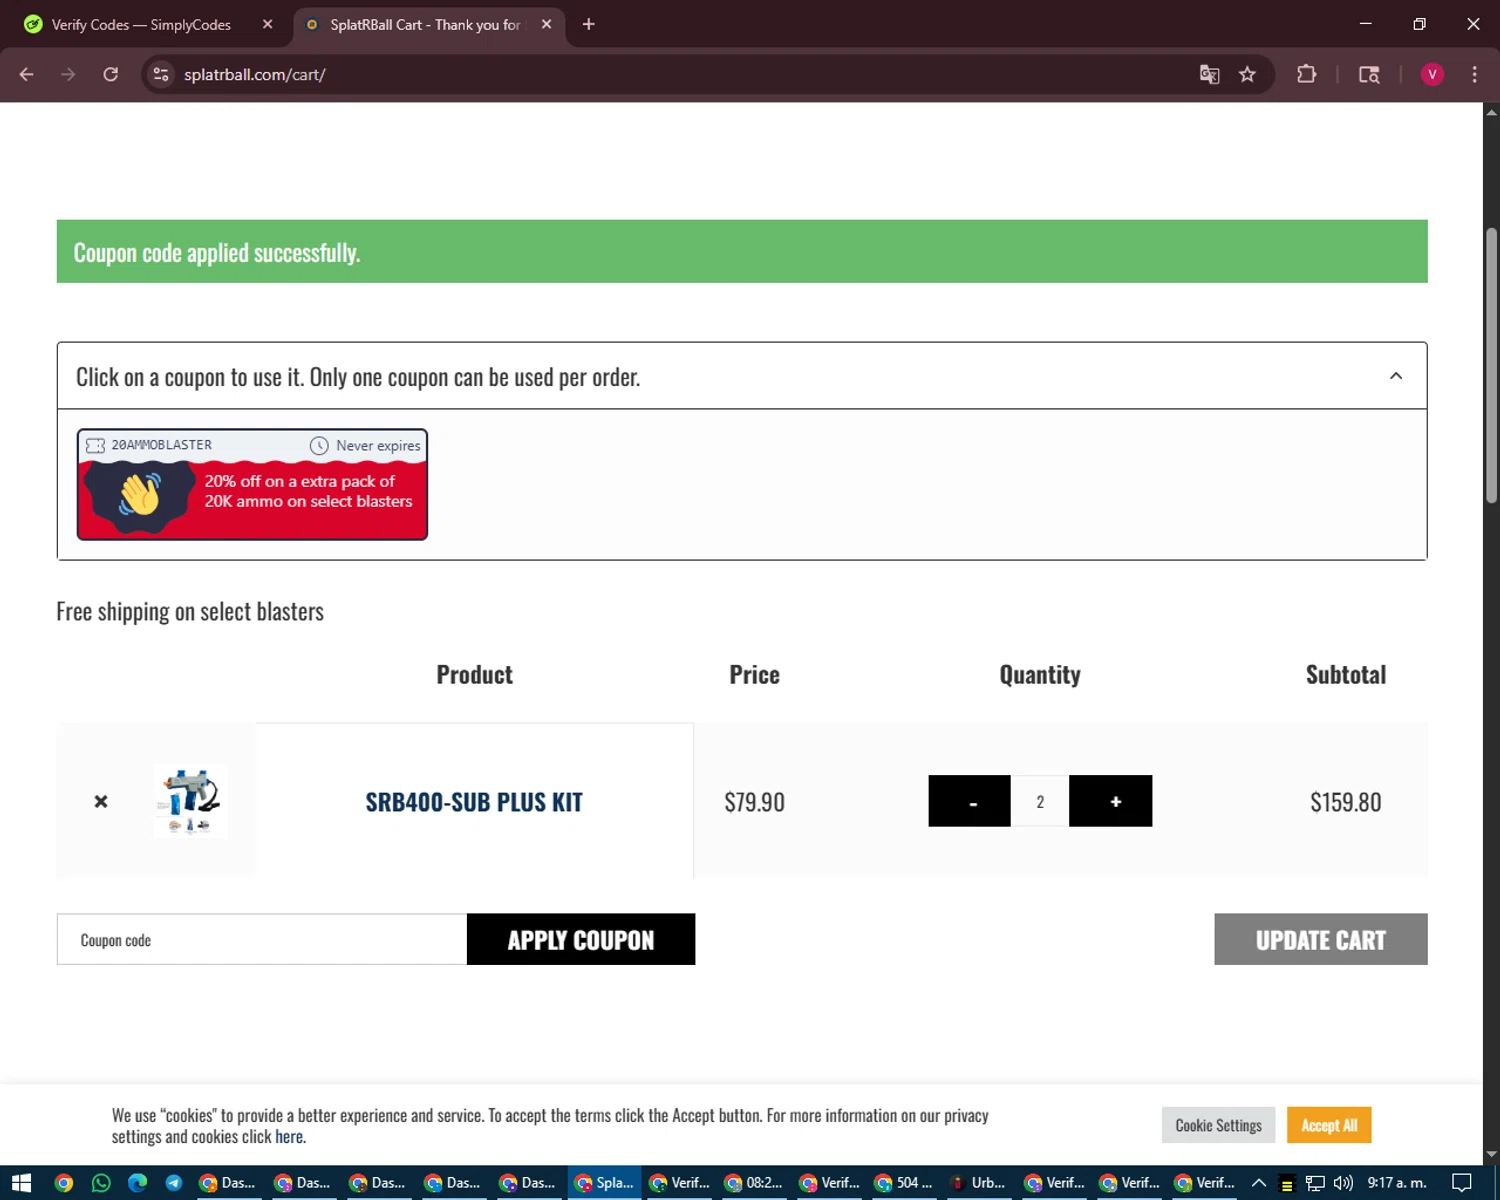Open the taskbar clock showing 9:17 a. m.

pyautogui.click(x=1397, y=1183)
